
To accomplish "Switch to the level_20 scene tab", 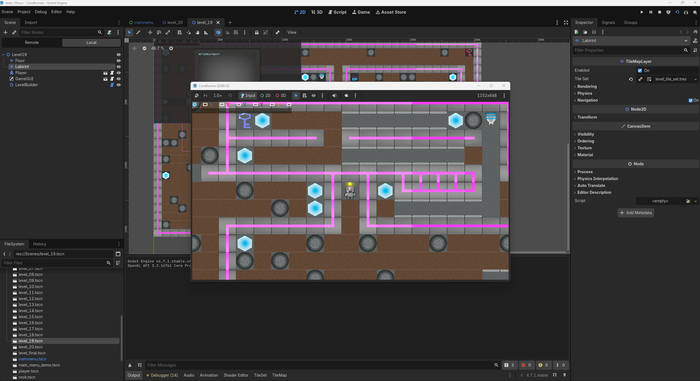I will point(173,22).
